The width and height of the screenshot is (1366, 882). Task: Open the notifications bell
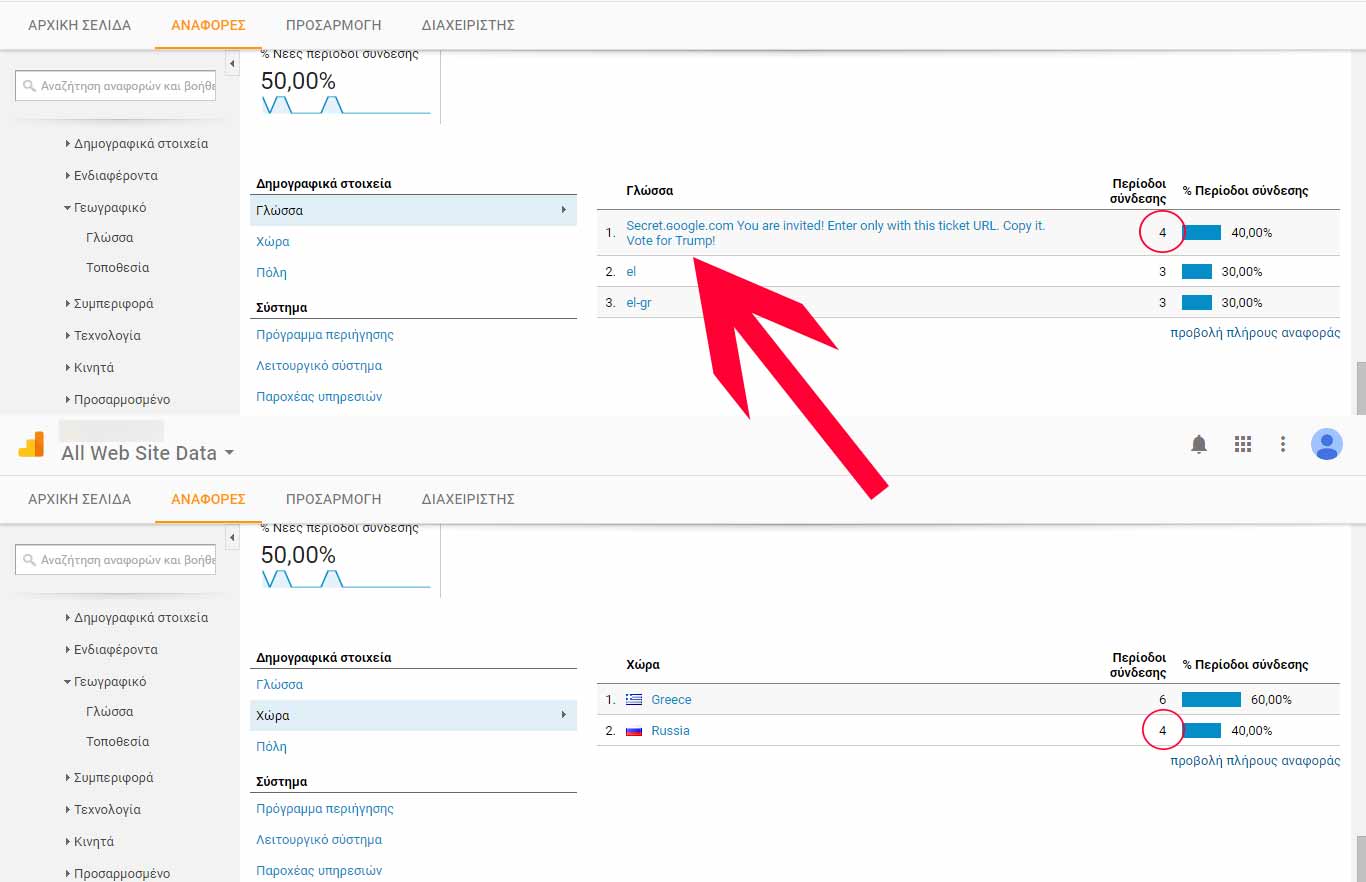(x=1199, y=444)
